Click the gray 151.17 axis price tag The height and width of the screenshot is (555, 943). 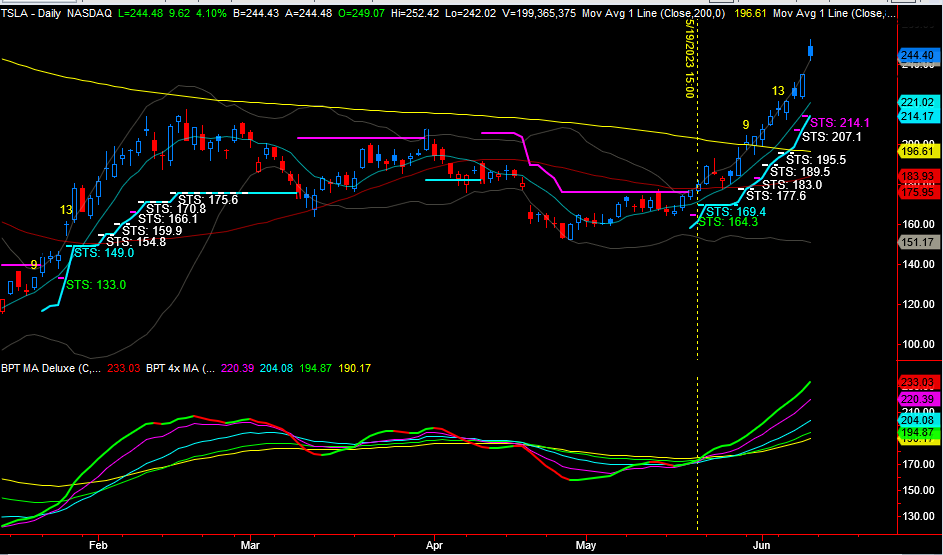pyautogui.click(x=918, y=242)
